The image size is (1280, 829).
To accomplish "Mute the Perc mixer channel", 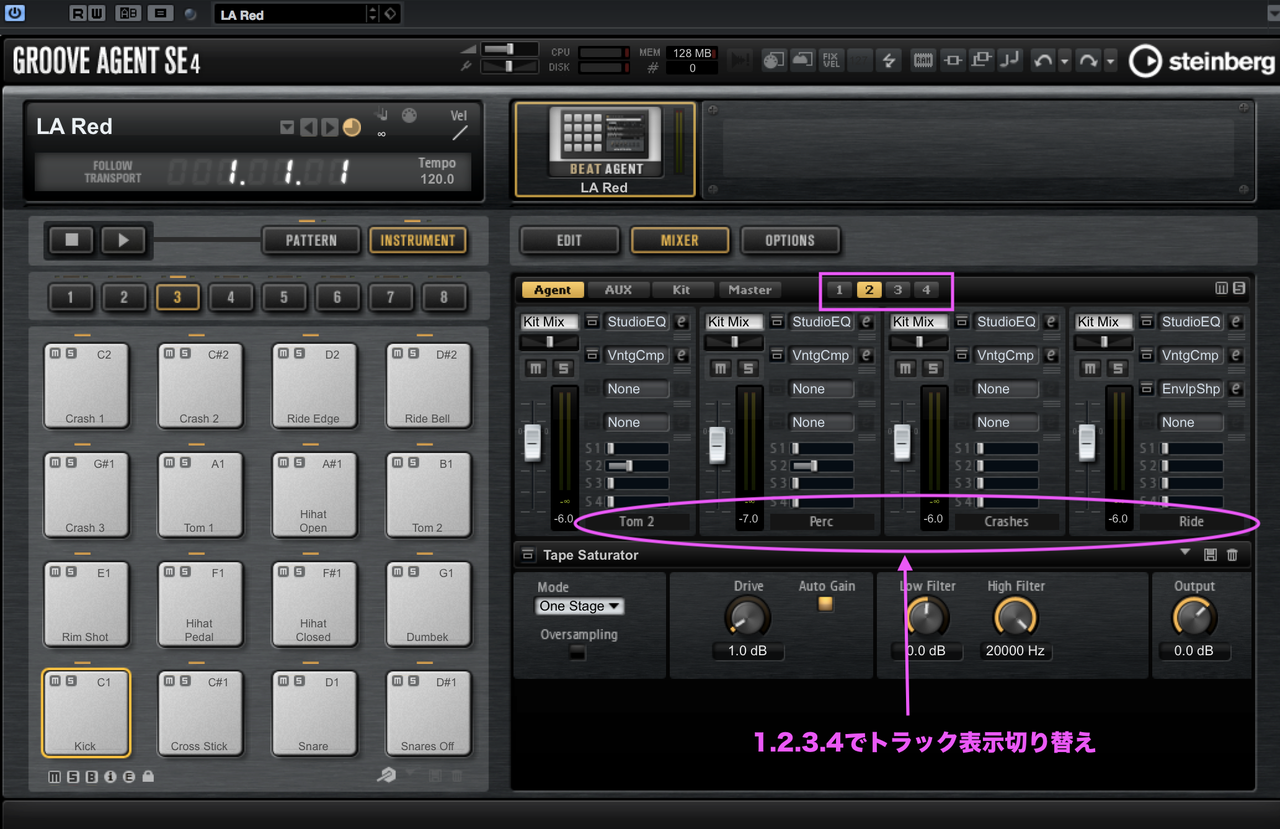I will coord(720,369).
